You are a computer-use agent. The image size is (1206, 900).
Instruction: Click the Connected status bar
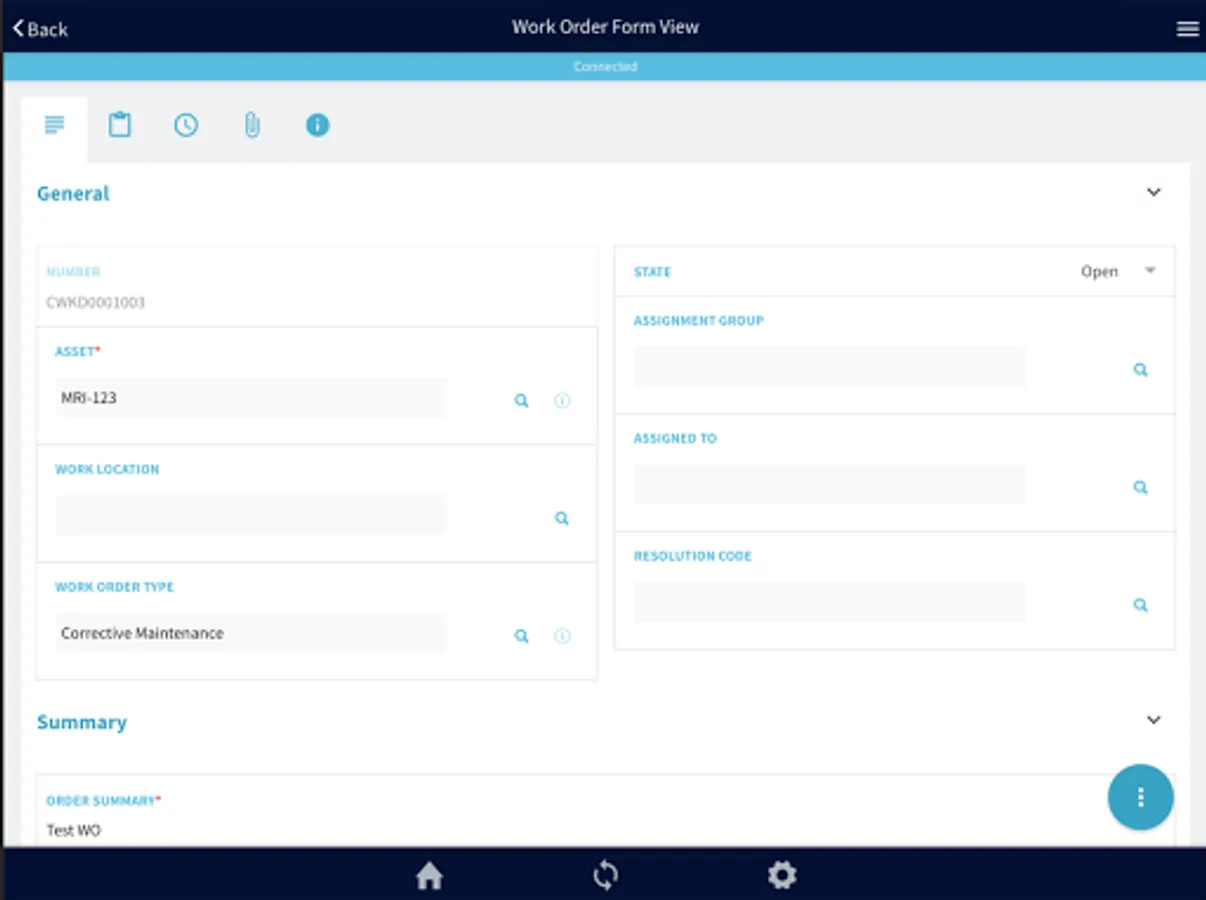(x=604, y=67)
